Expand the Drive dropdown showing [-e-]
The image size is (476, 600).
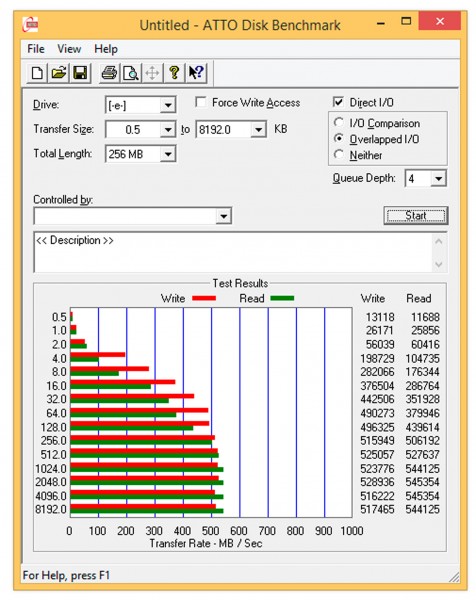point(168,105)
